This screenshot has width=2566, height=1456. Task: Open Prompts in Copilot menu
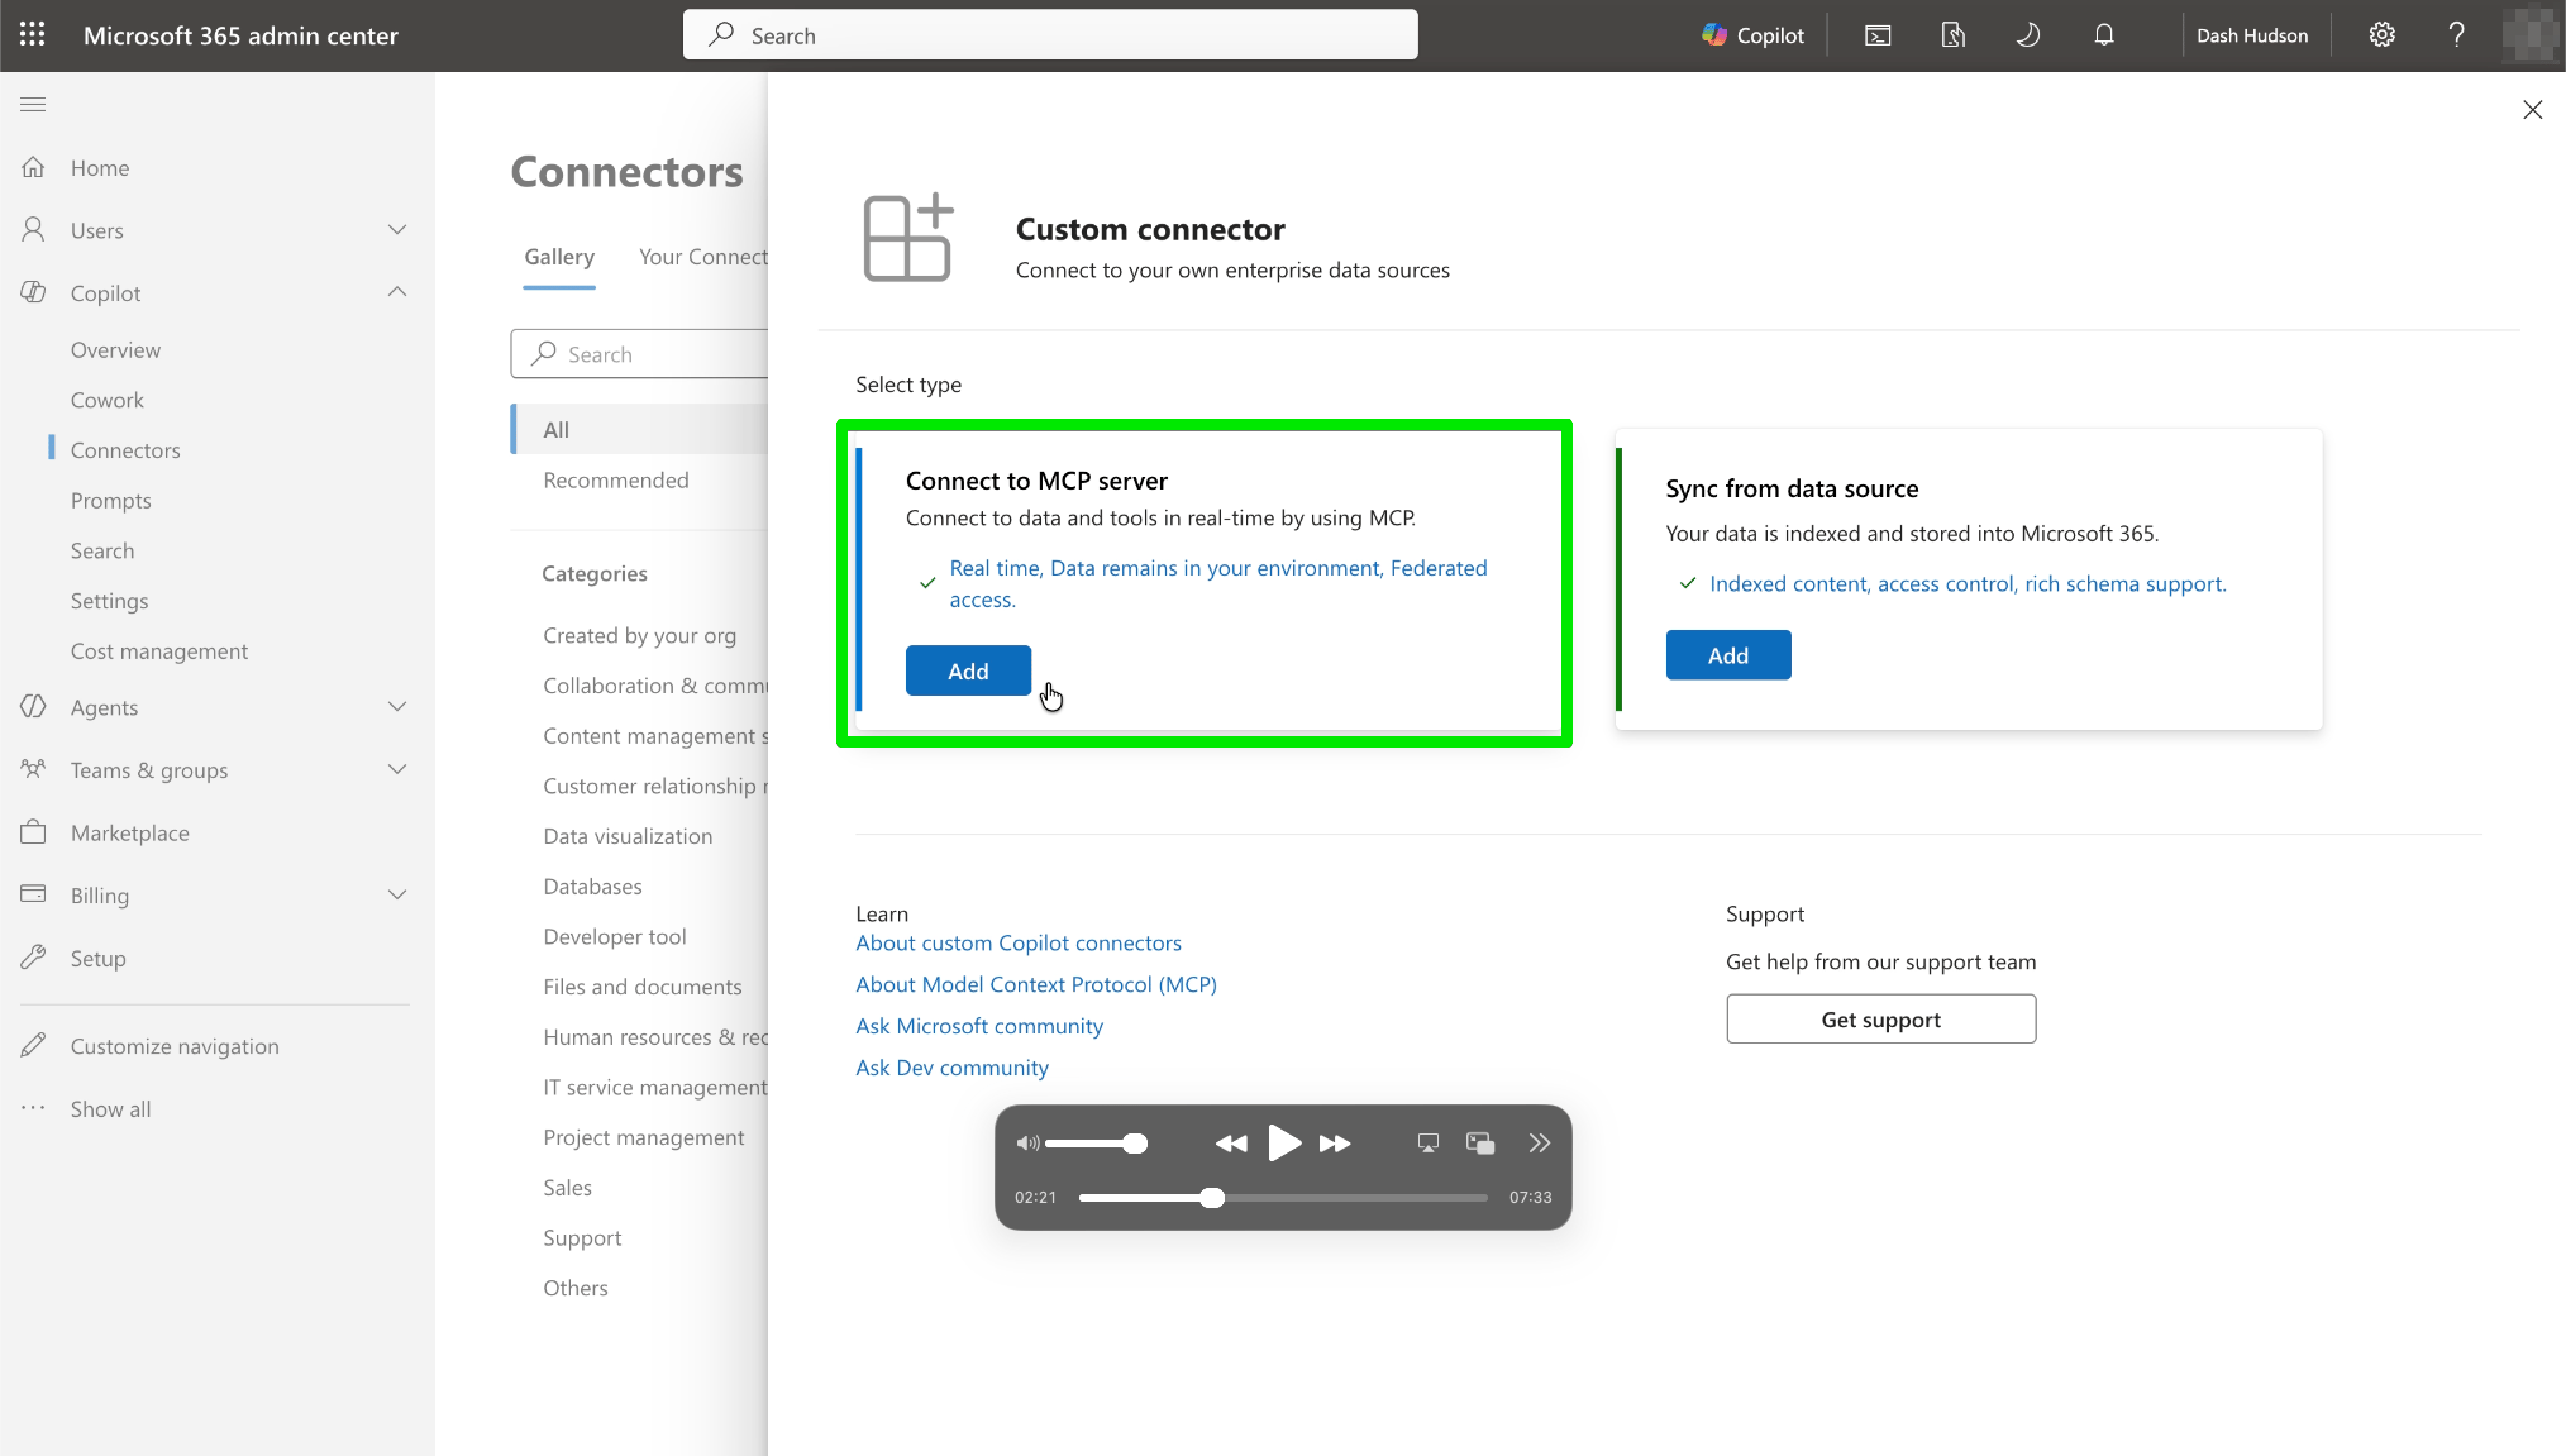pos(111,500)
